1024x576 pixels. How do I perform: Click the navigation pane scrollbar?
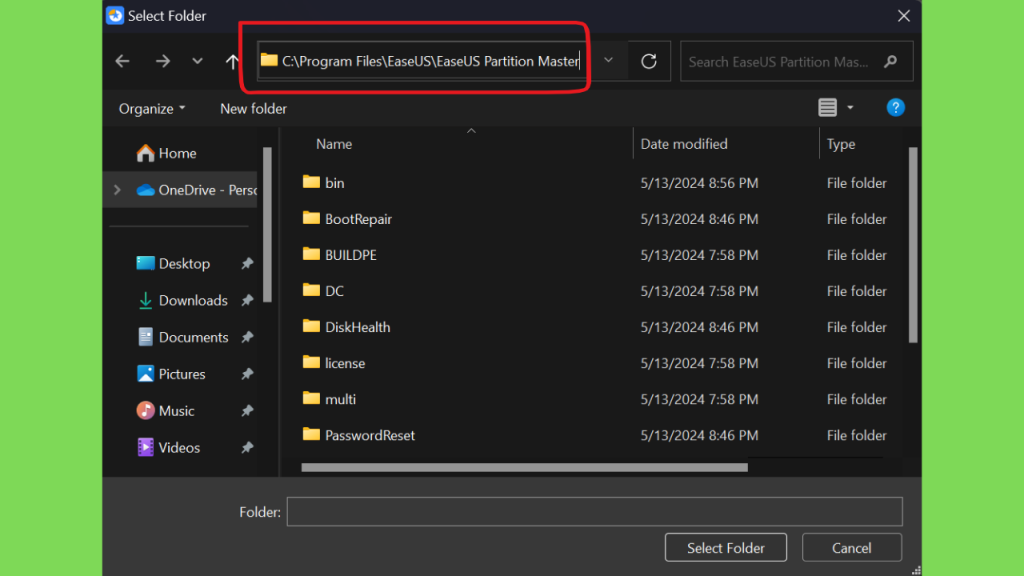[x=267, y=225]
